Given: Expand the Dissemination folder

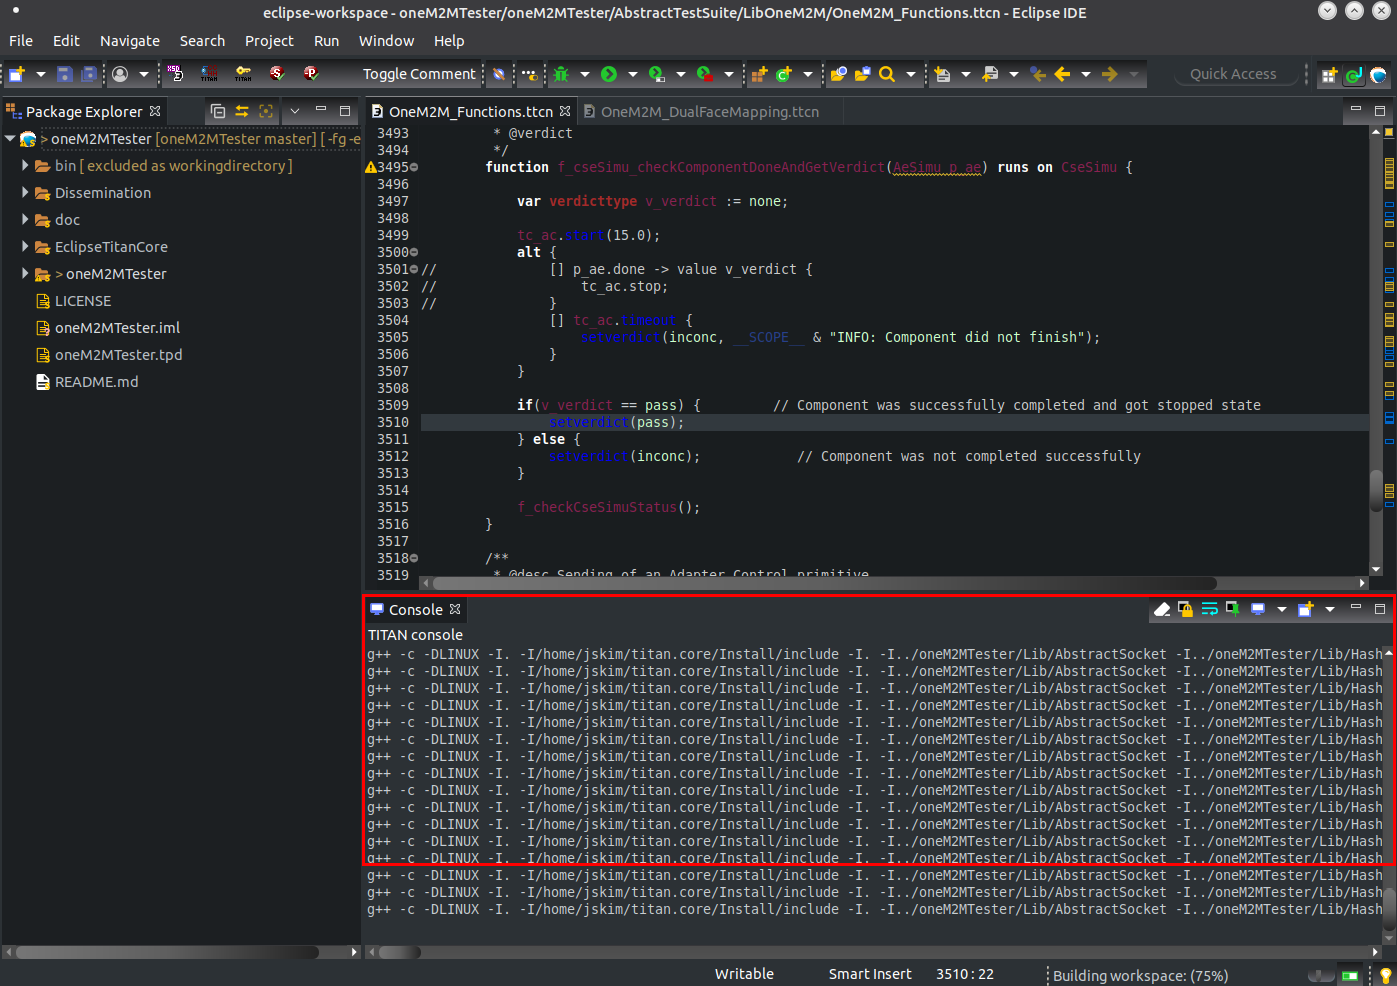Looking at the screenshot, I should [x=25, y=193].
